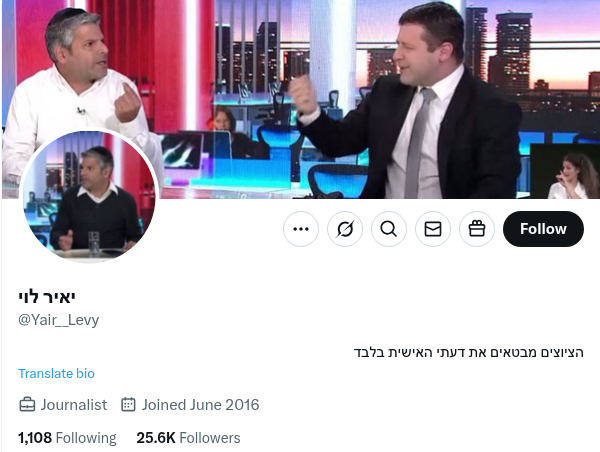Click the Joined June 2016 text
The width and height of the screenshot is (600, 452).
201,405
